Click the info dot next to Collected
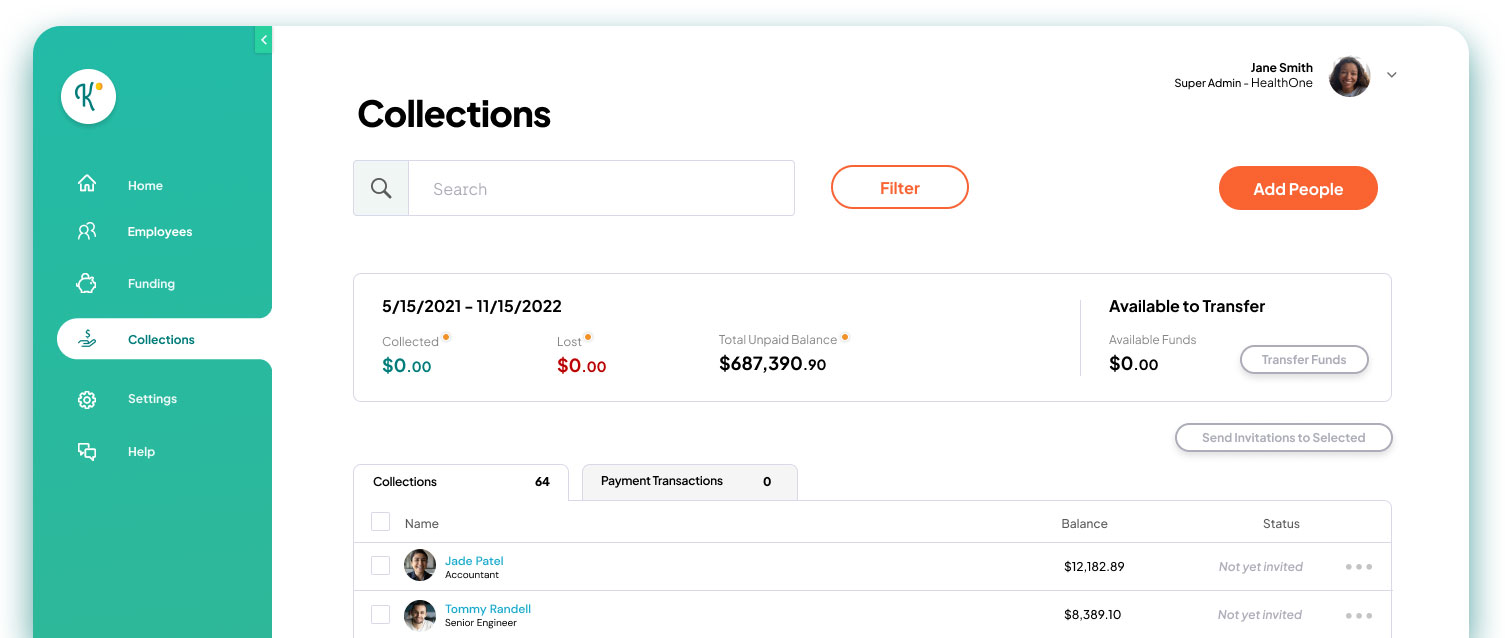1505x638 pixels. tap(446, 337)
